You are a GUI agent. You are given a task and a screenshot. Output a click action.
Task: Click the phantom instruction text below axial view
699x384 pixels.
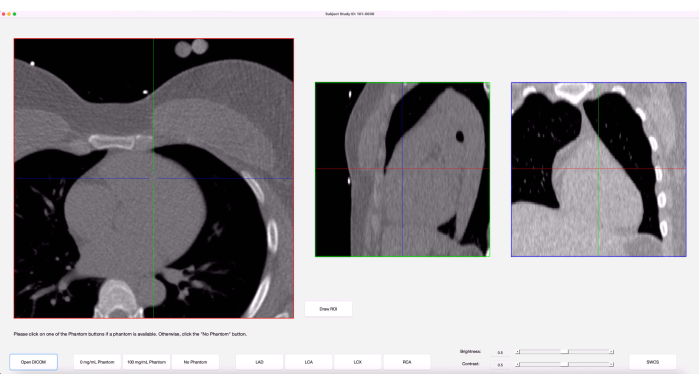130,334
